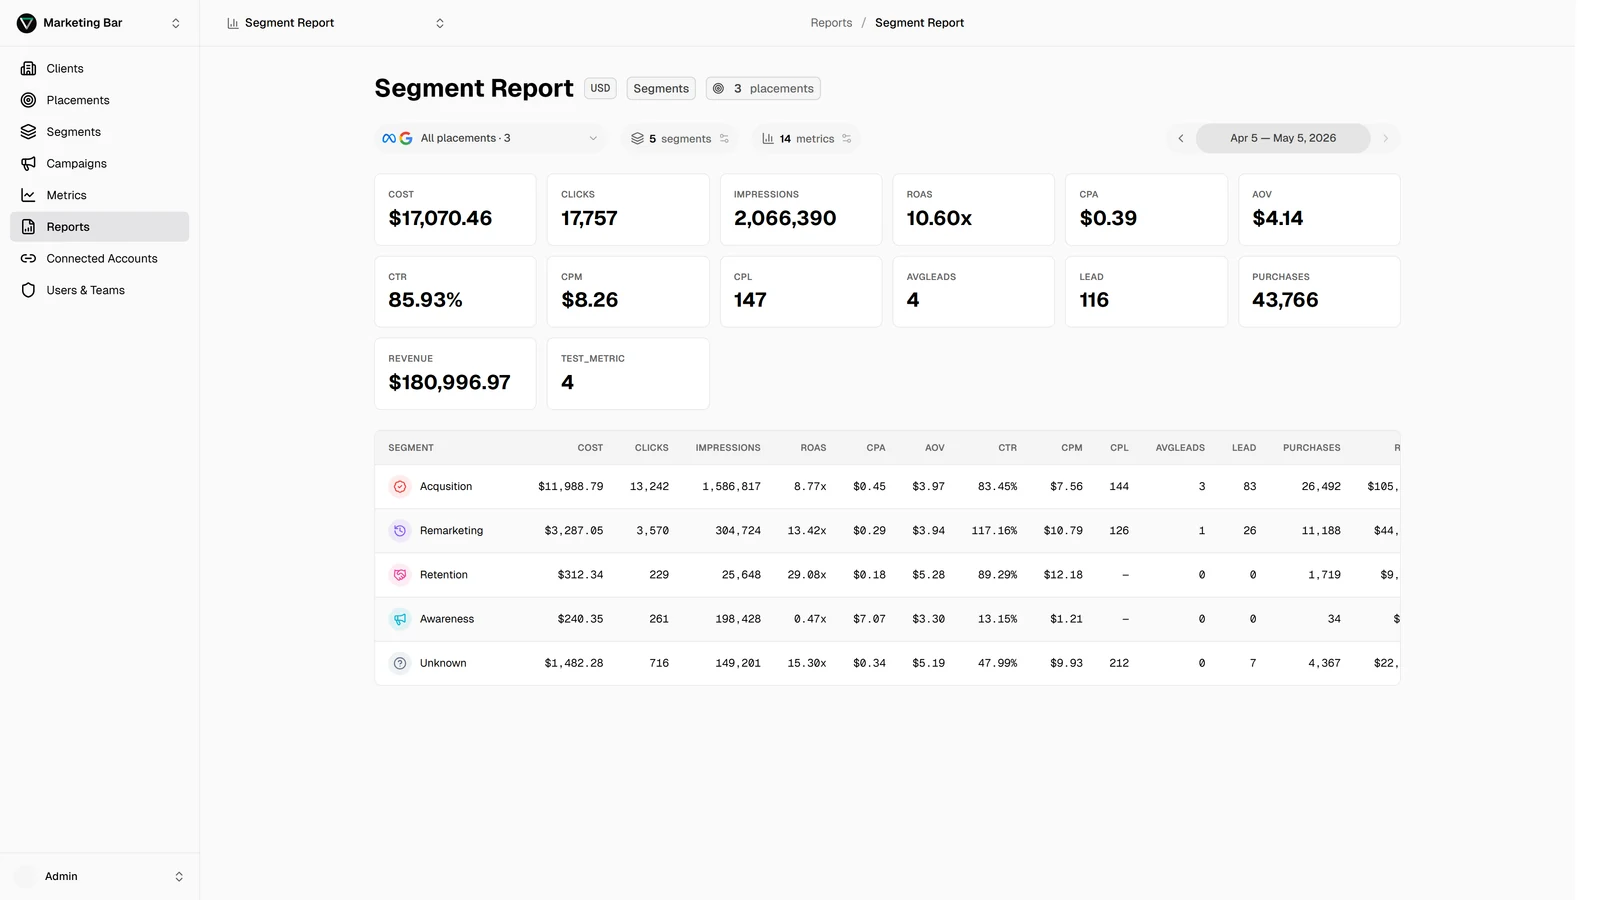Image resolution: width=1600 pixels, height=900 pixels.
Task: Click Reports document icon in sidebar
Action: [28, 227]
